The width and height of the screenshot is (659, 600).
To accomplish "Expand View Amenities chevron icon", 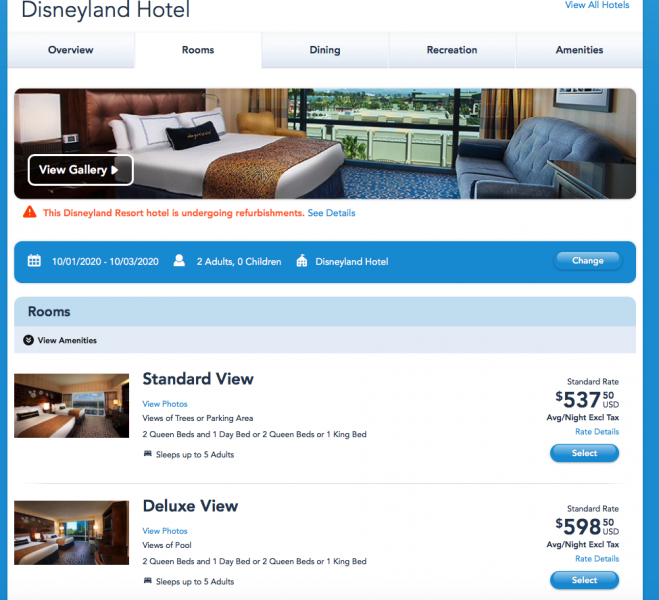I will [29, 340].
